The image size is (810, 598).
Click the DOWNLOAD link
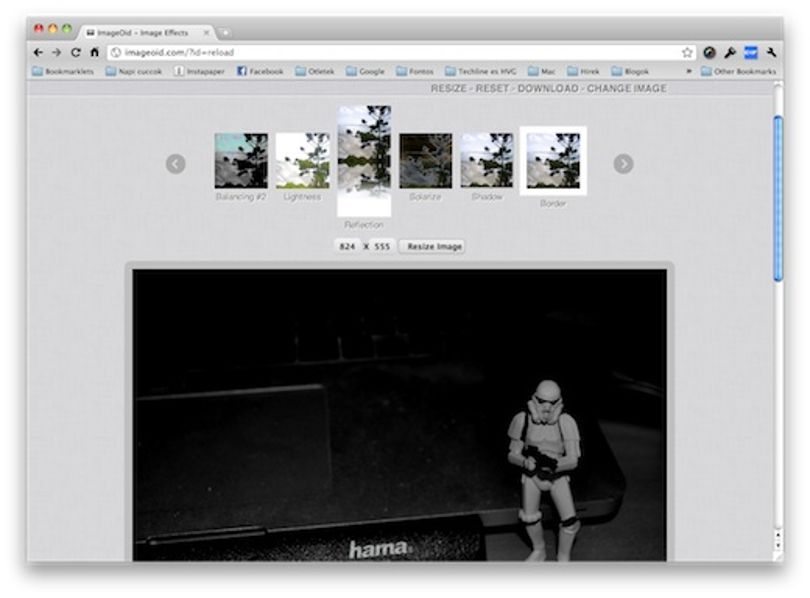(548, 88)
